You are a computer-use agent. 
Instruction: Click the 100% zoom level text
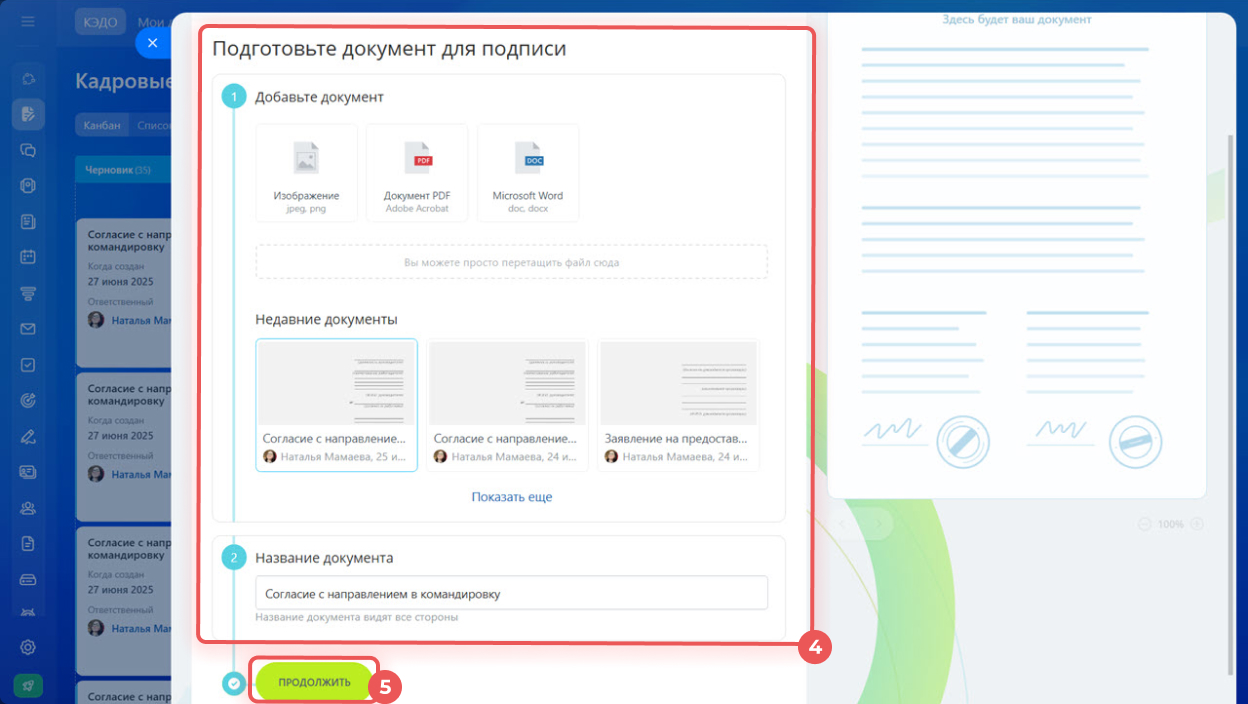1170,524
